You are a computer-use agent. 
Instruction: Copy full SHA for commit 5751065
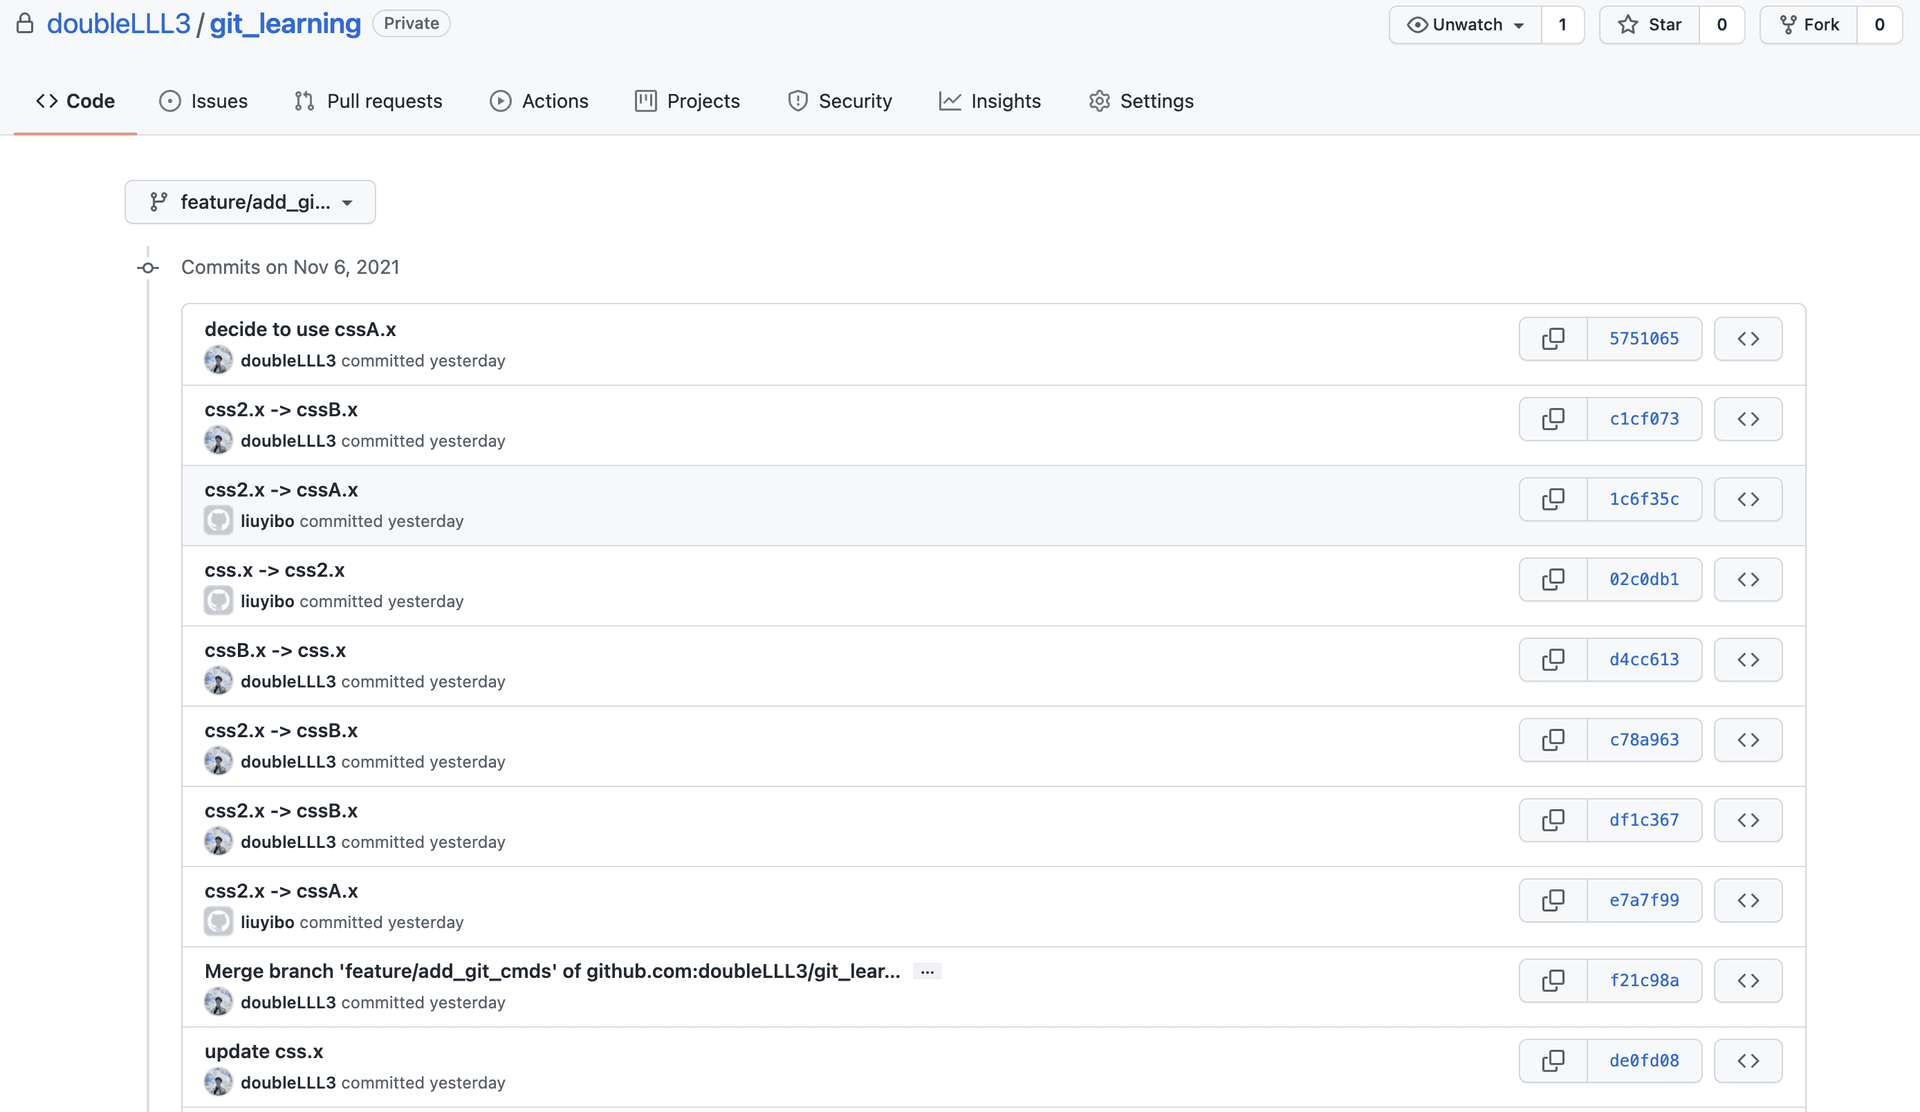tap(1553, 339)
